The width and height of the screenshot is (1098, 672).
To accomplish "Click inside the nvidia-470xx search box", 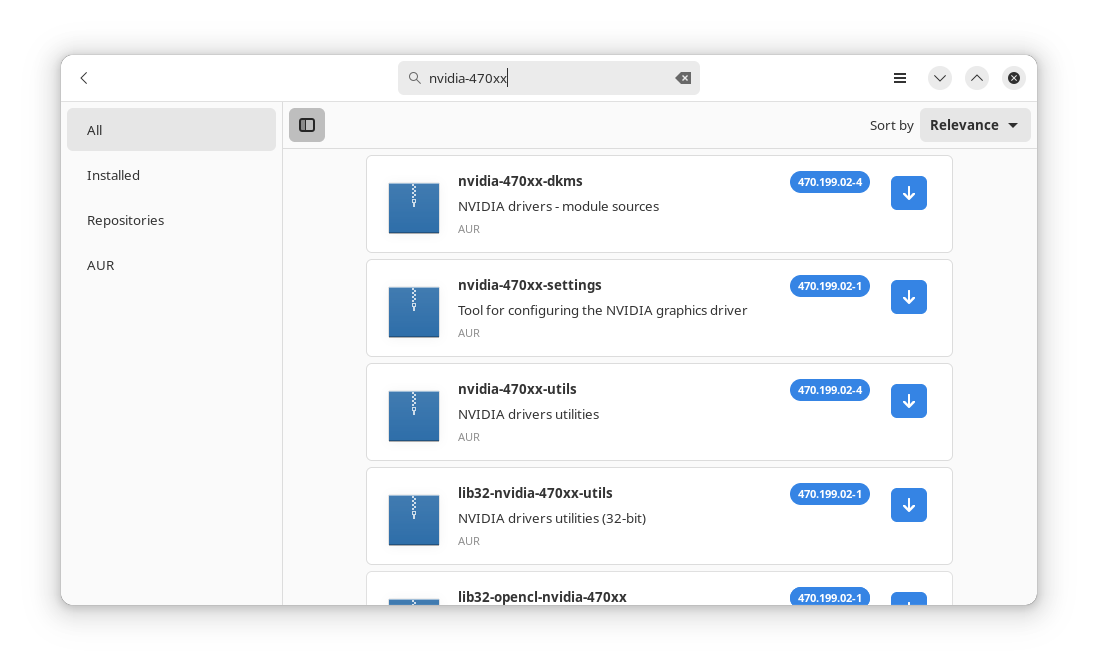I will [x=548, y=78].
